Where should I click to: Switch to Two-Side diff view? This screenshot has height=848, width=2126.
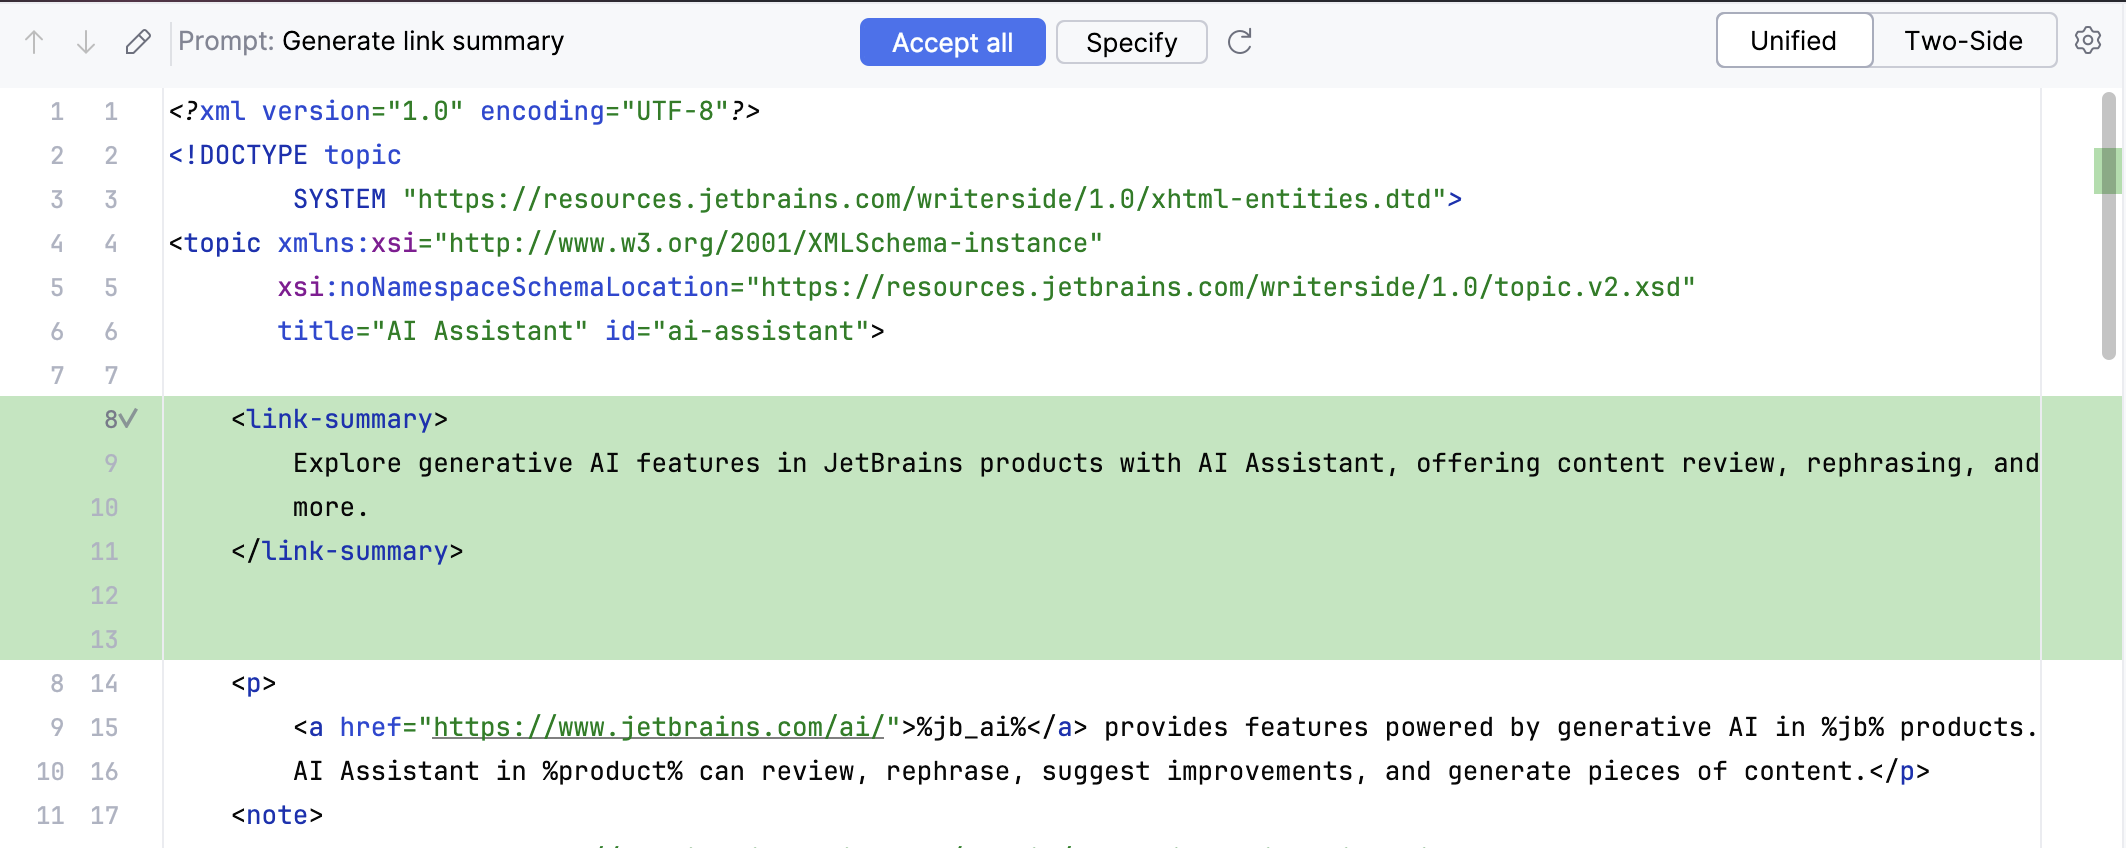point(1963,41)
